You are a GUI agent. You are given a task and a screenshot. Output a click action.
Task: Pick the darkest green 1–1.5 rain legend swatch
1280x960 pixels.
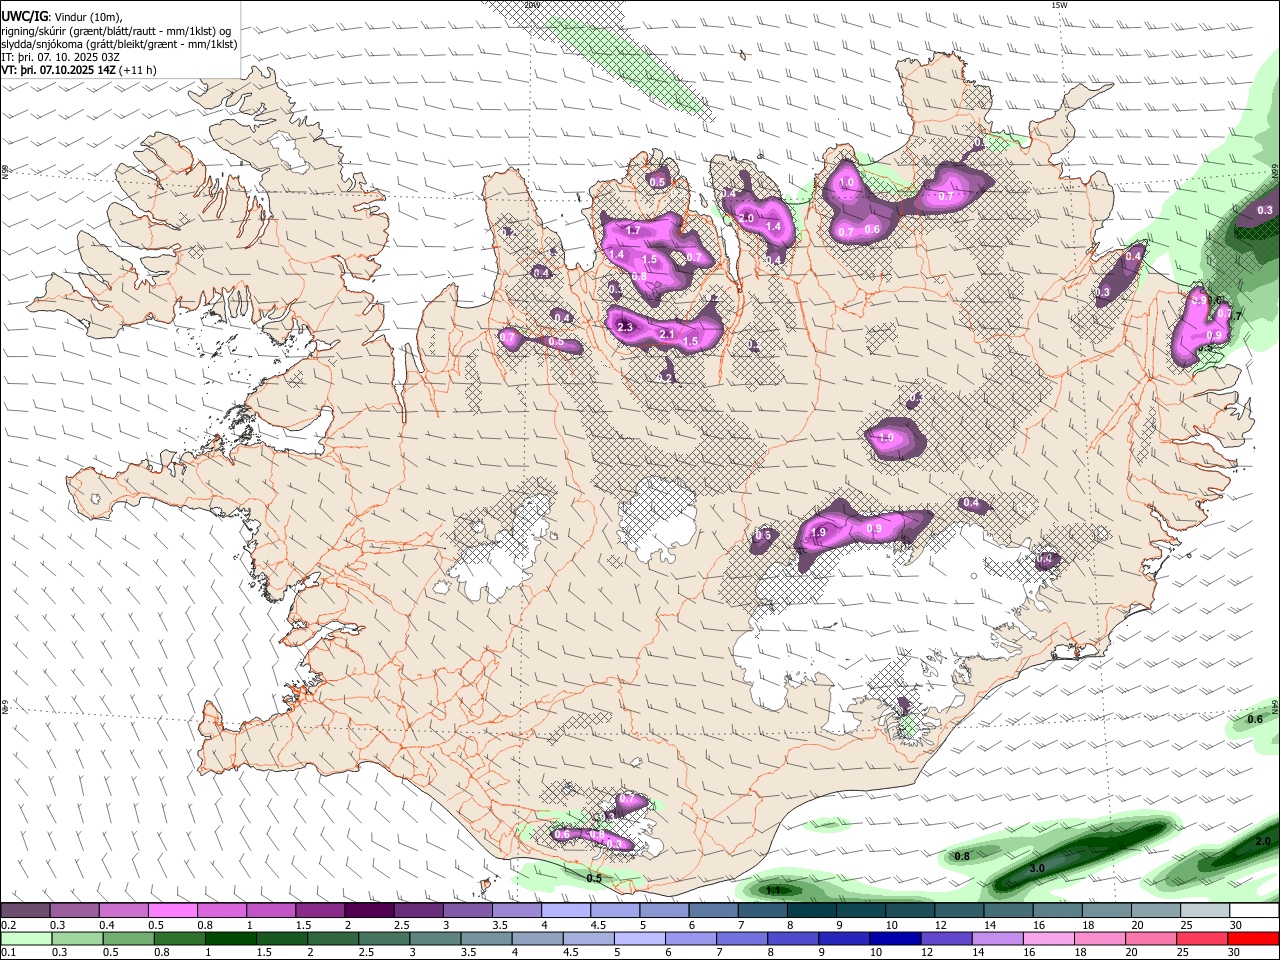[231, 938]
